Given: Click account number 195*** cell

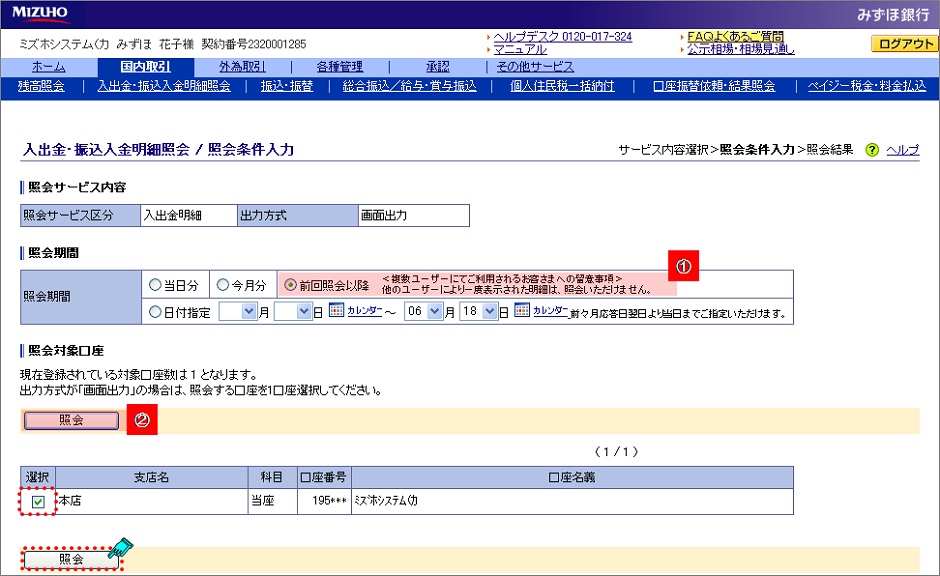Looking at the screenshot, I should (x=324, y=502).
